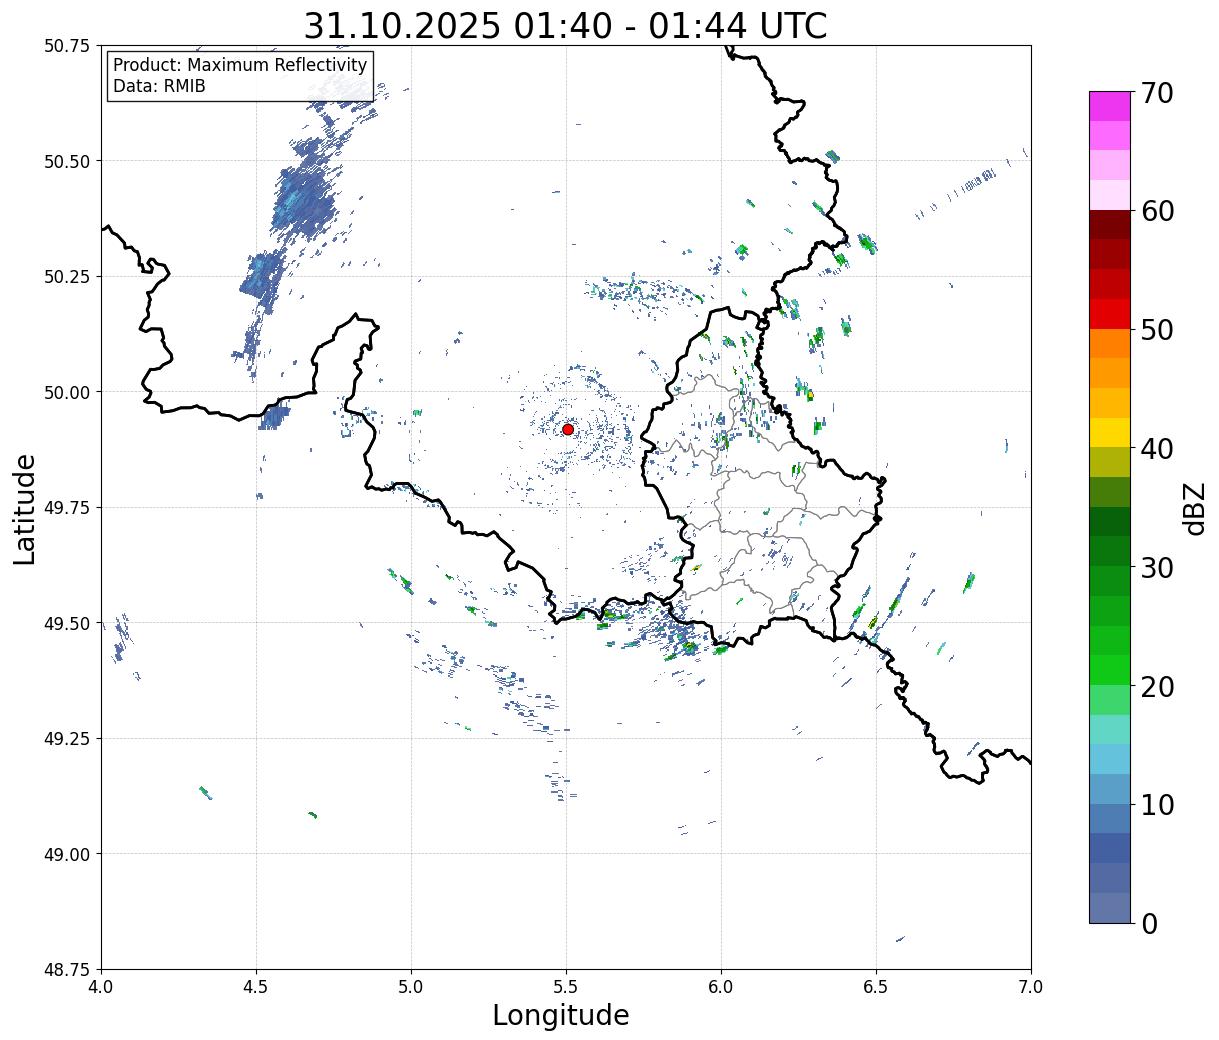
Task: Select the bright green colorbar swatch above 20
Action: click(x=1110, y=670)
